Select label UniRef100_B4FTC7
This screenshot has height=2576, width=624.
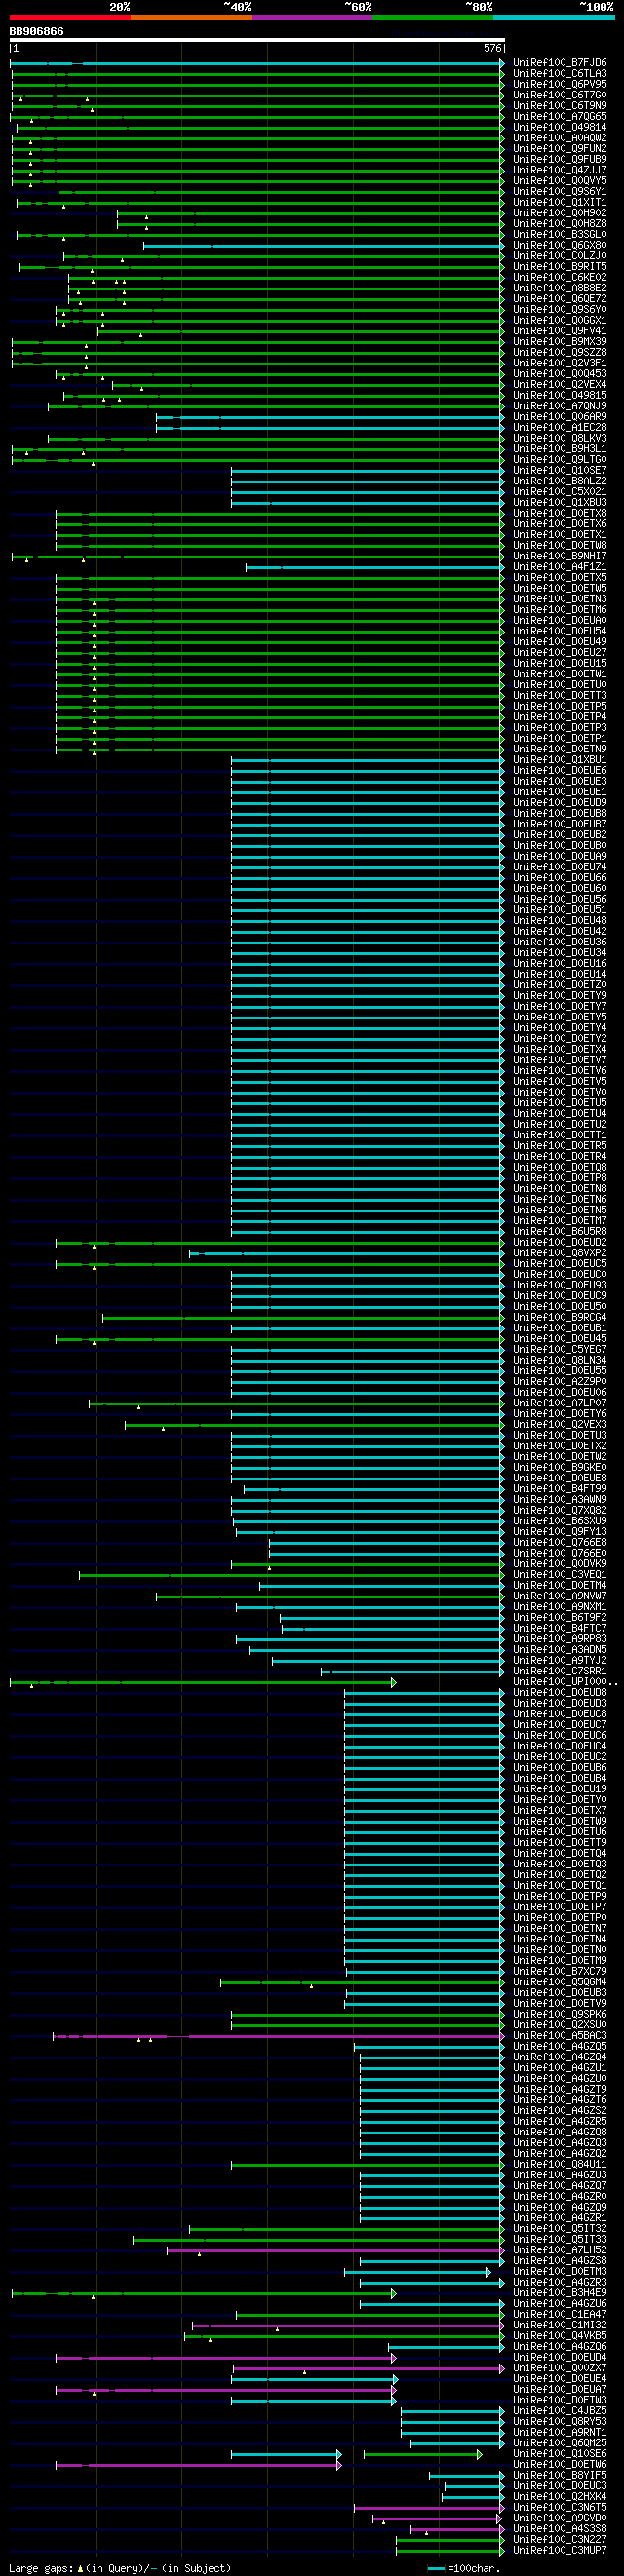pos(560,1628)
